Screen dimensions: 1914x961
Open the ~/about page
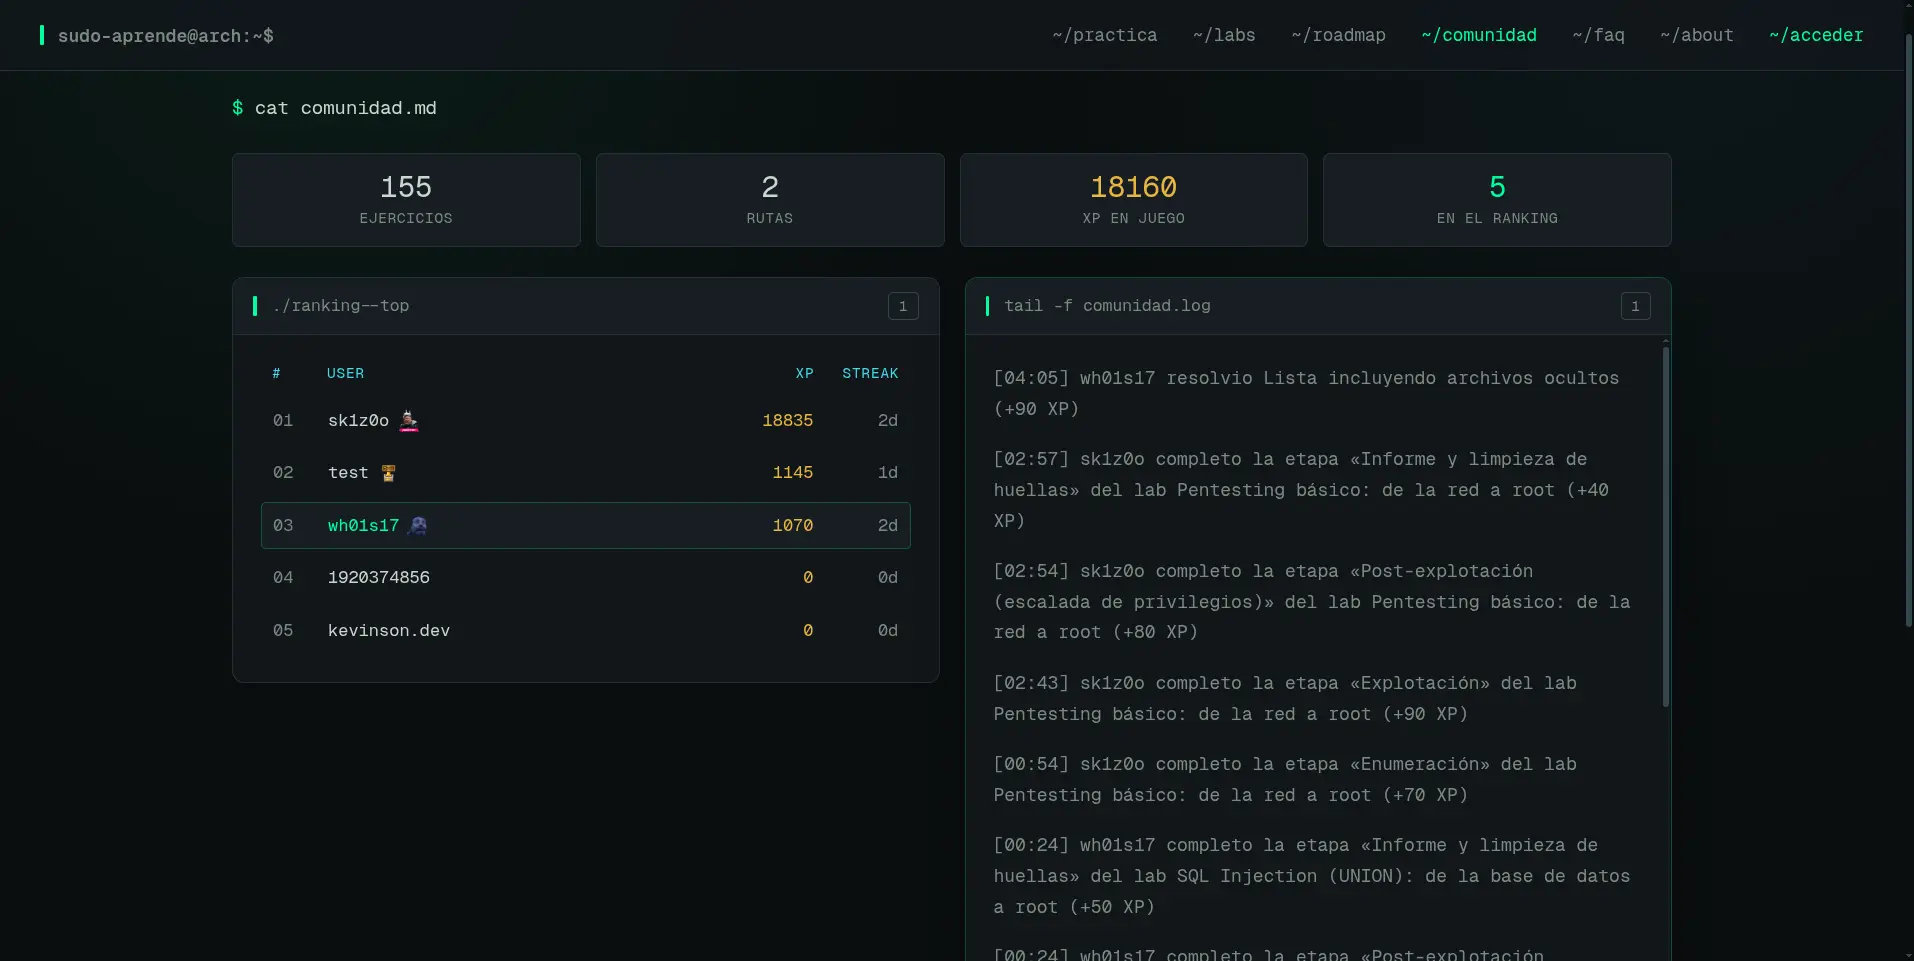pos(1696,35)
